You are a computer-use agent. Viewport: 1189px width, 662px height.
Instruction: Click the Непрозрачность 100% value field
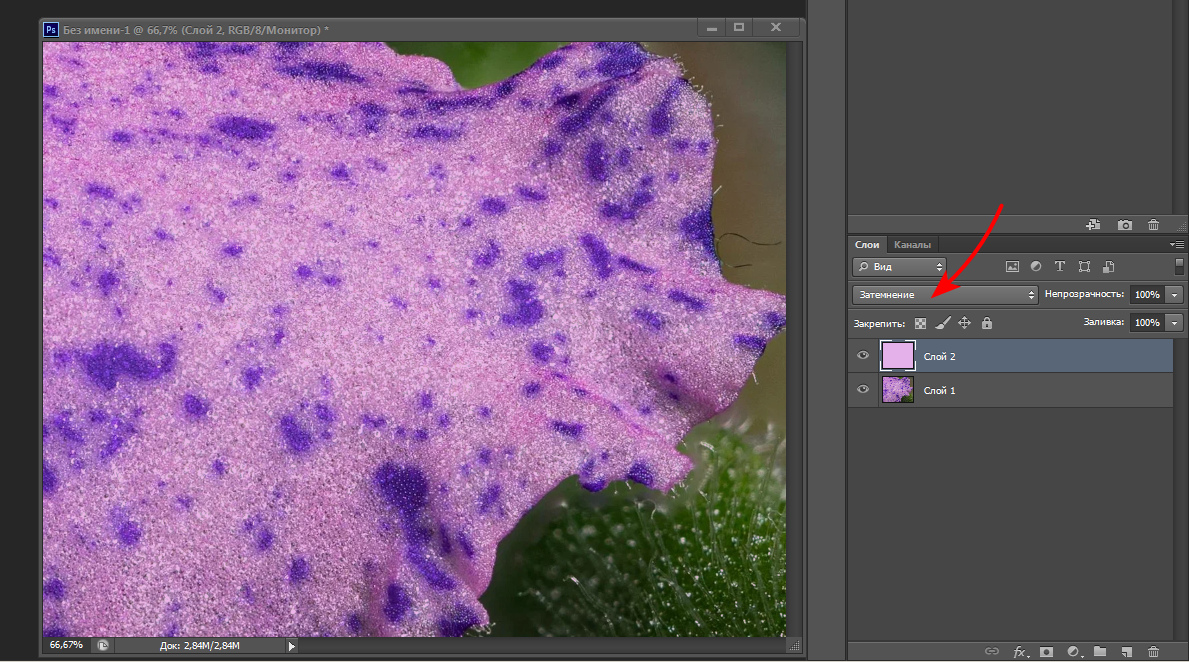(1147, 294)
